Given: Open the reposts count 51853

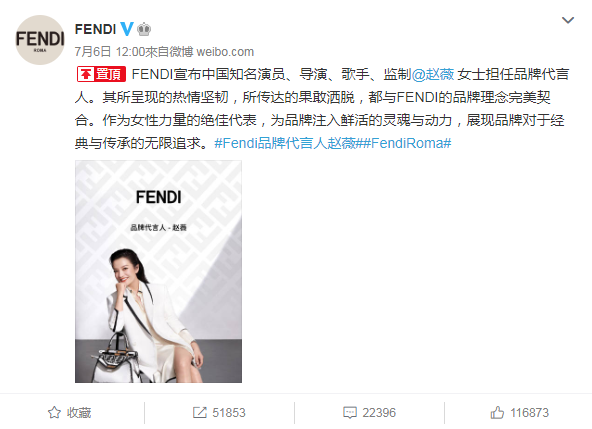Looking at the screenshot, I should [x=229, y=413].
